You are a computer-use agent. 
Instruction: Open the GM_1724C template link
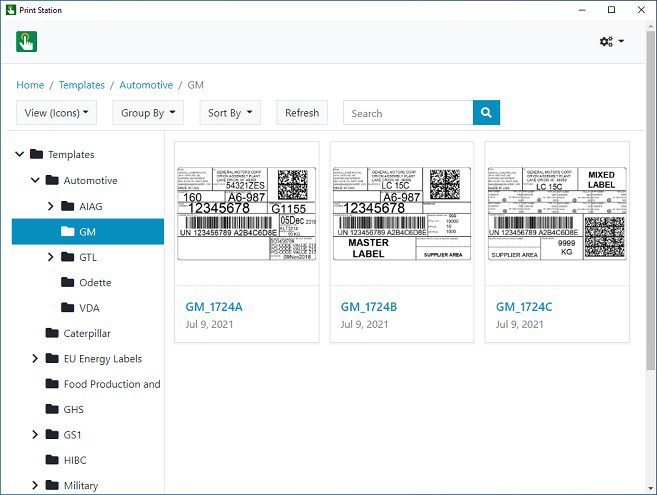(524, 307)
